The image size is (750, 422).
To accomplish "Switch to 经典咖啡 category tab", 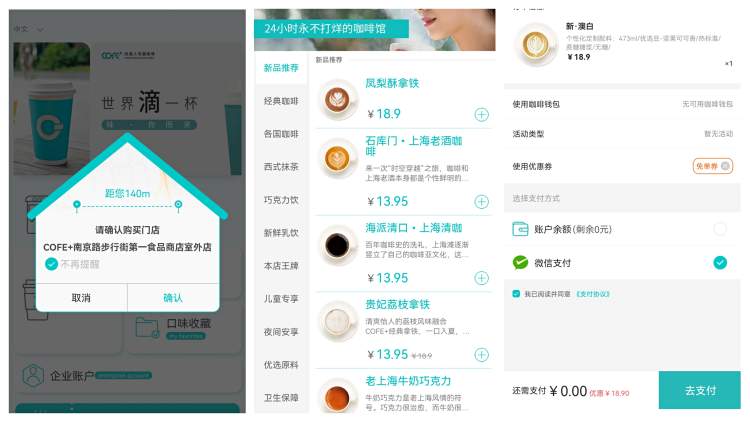I will pyautogui.click(x=281, y=101).
